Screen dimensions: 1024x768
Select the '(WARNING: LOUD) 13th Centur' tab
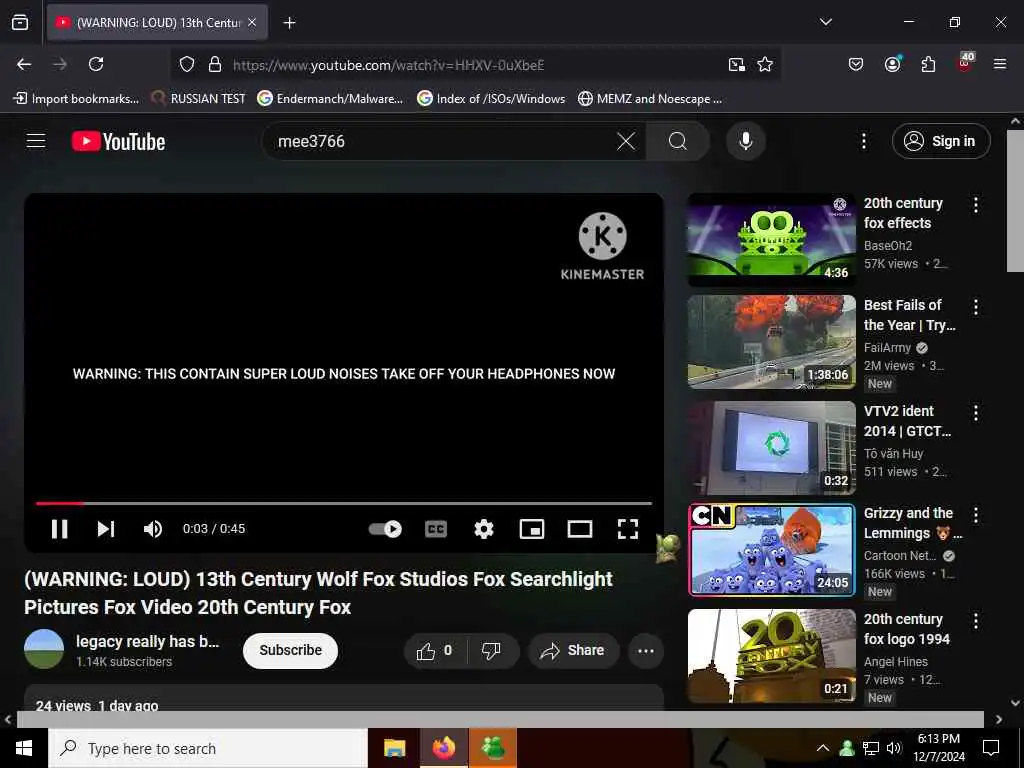[157, 22]
